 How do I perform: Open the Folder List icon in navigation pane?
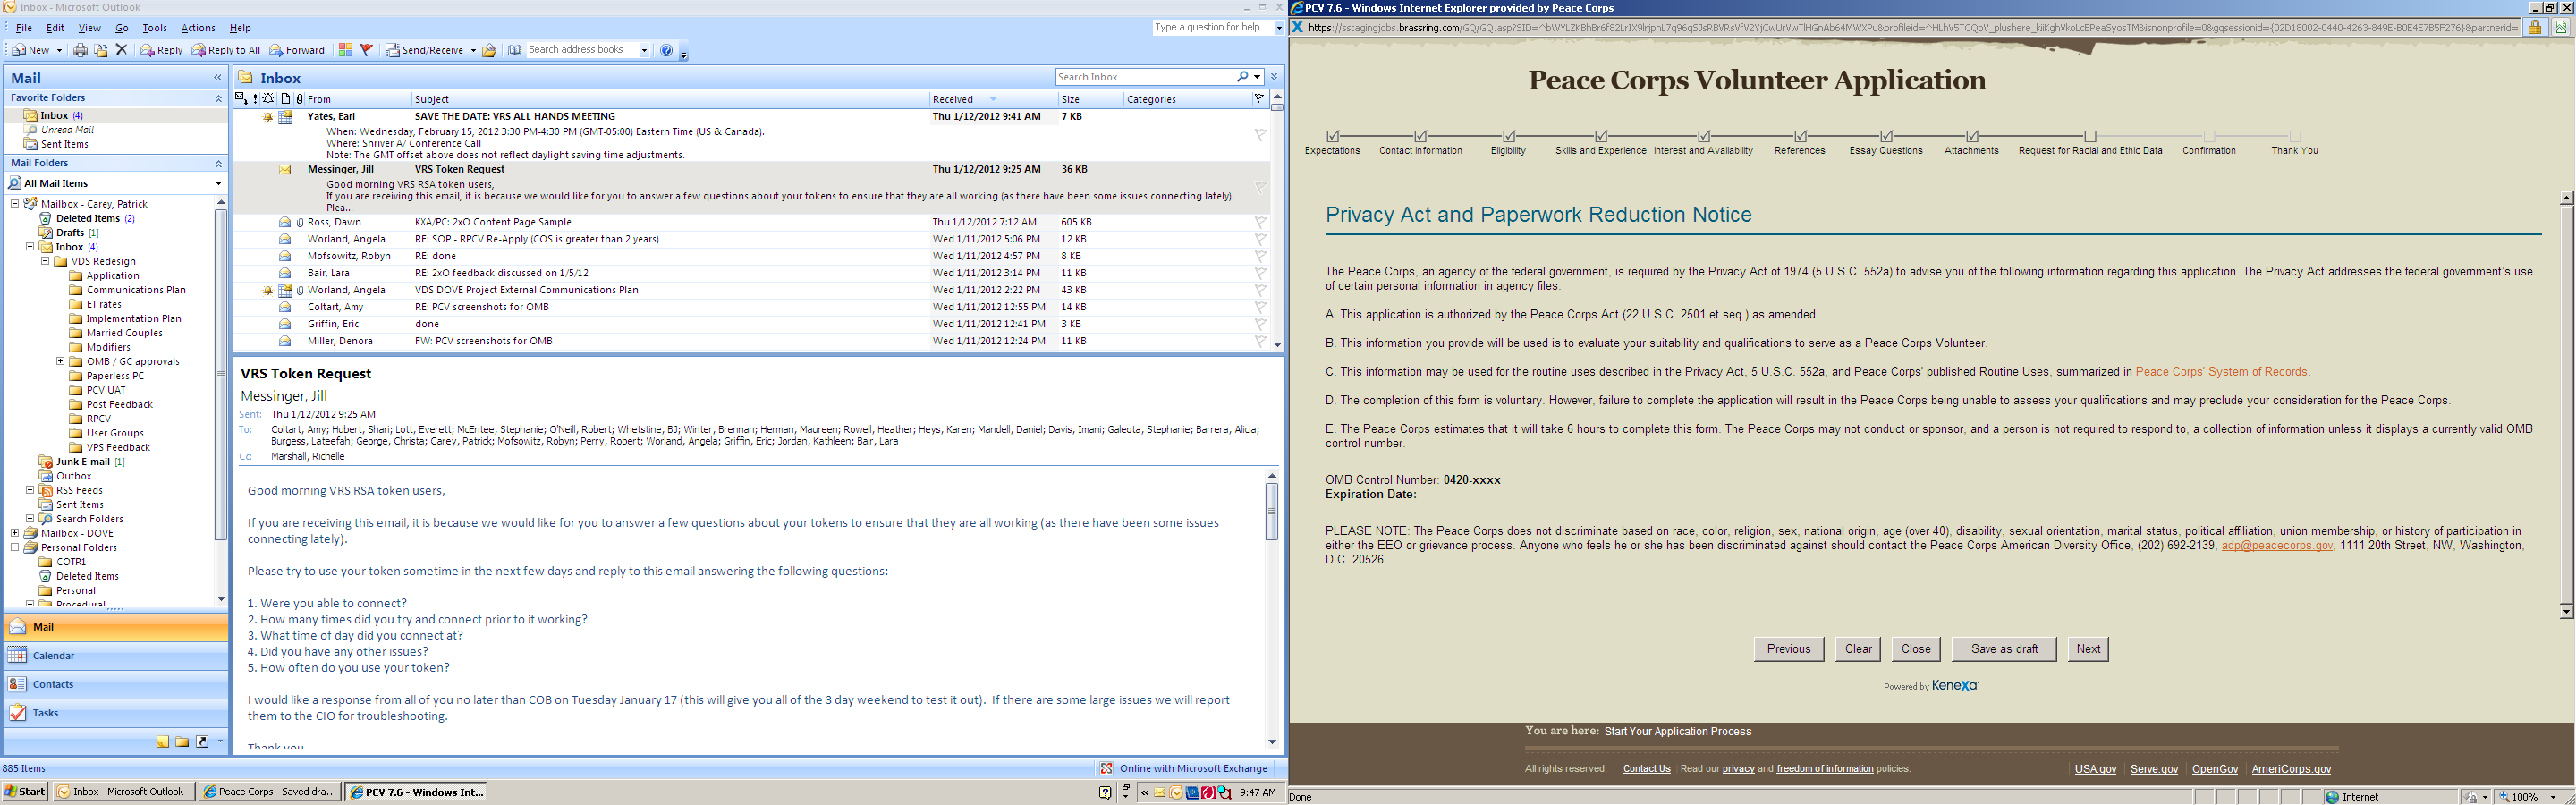click(x=182, y=742)
